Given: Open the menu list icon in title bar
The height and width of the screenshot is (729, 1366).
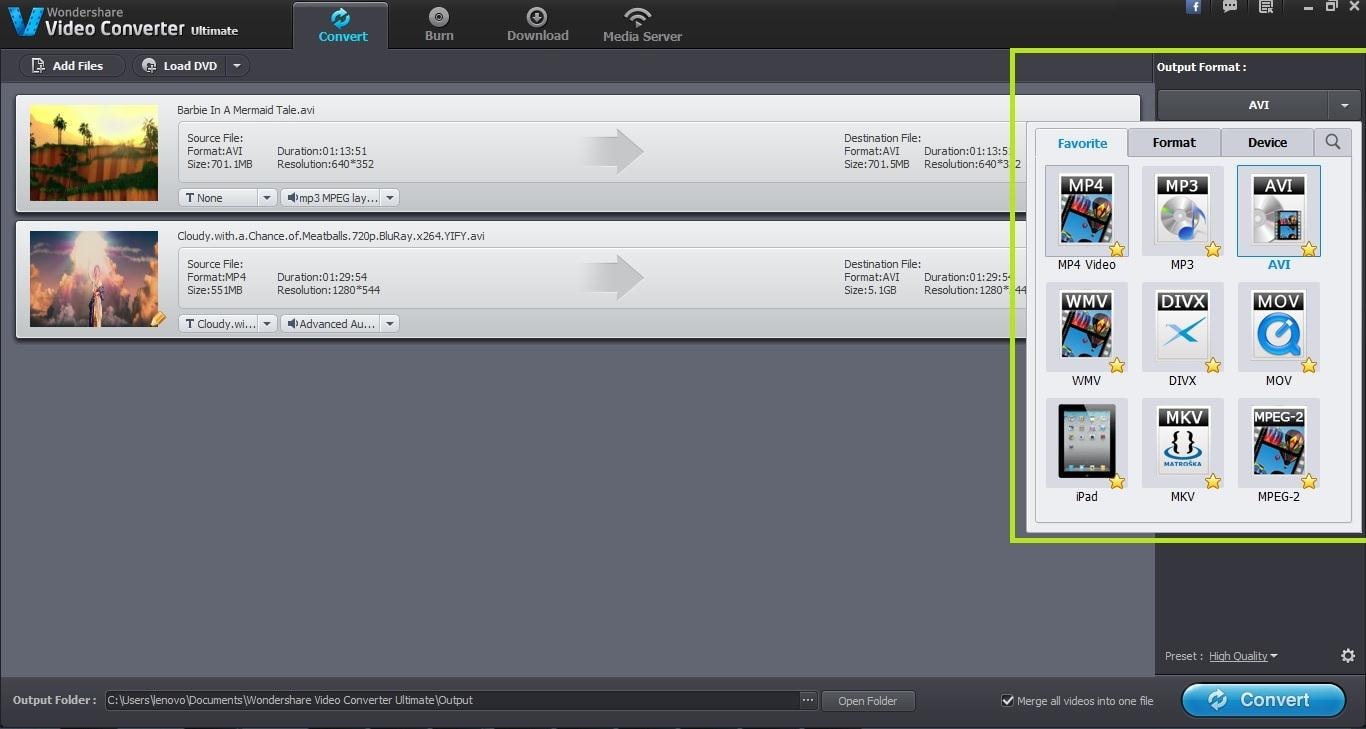Looking at the screenshot, I should [1266, 7].
